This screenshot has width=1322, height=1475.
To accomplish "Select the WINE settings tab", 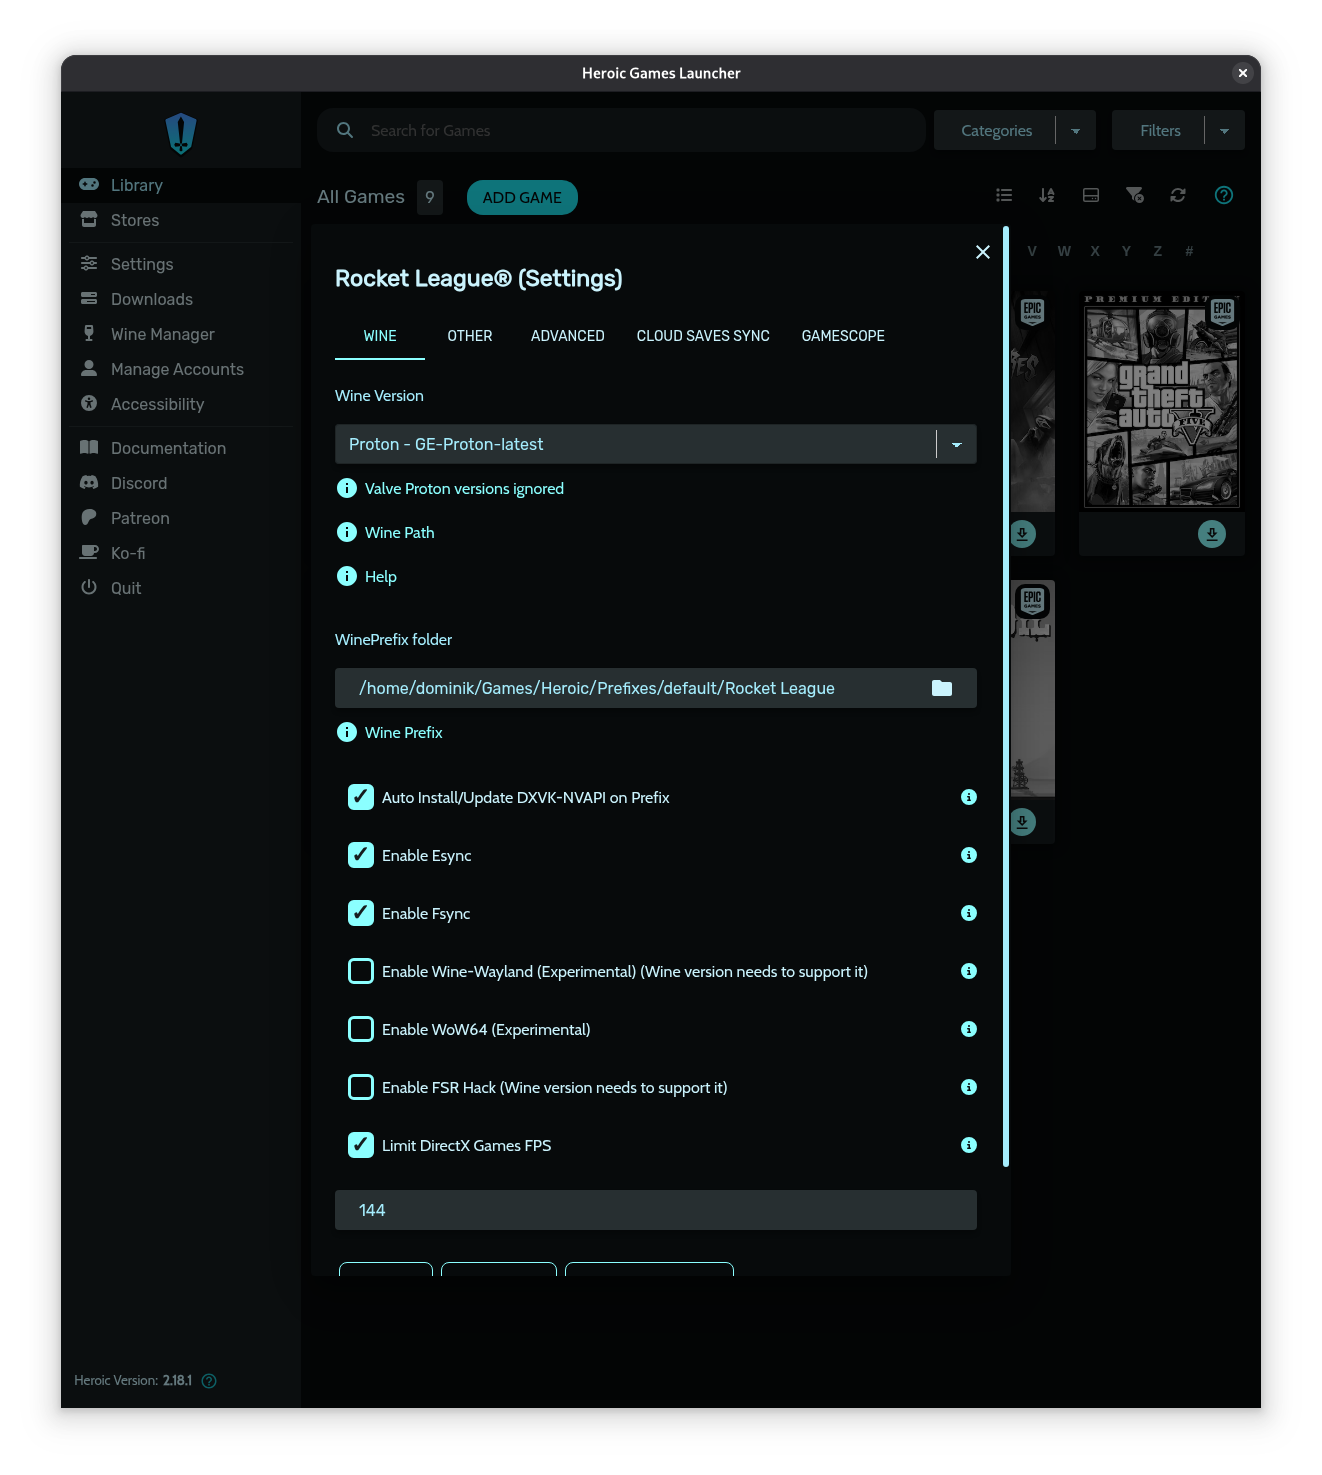I will (x=380, y=336).
